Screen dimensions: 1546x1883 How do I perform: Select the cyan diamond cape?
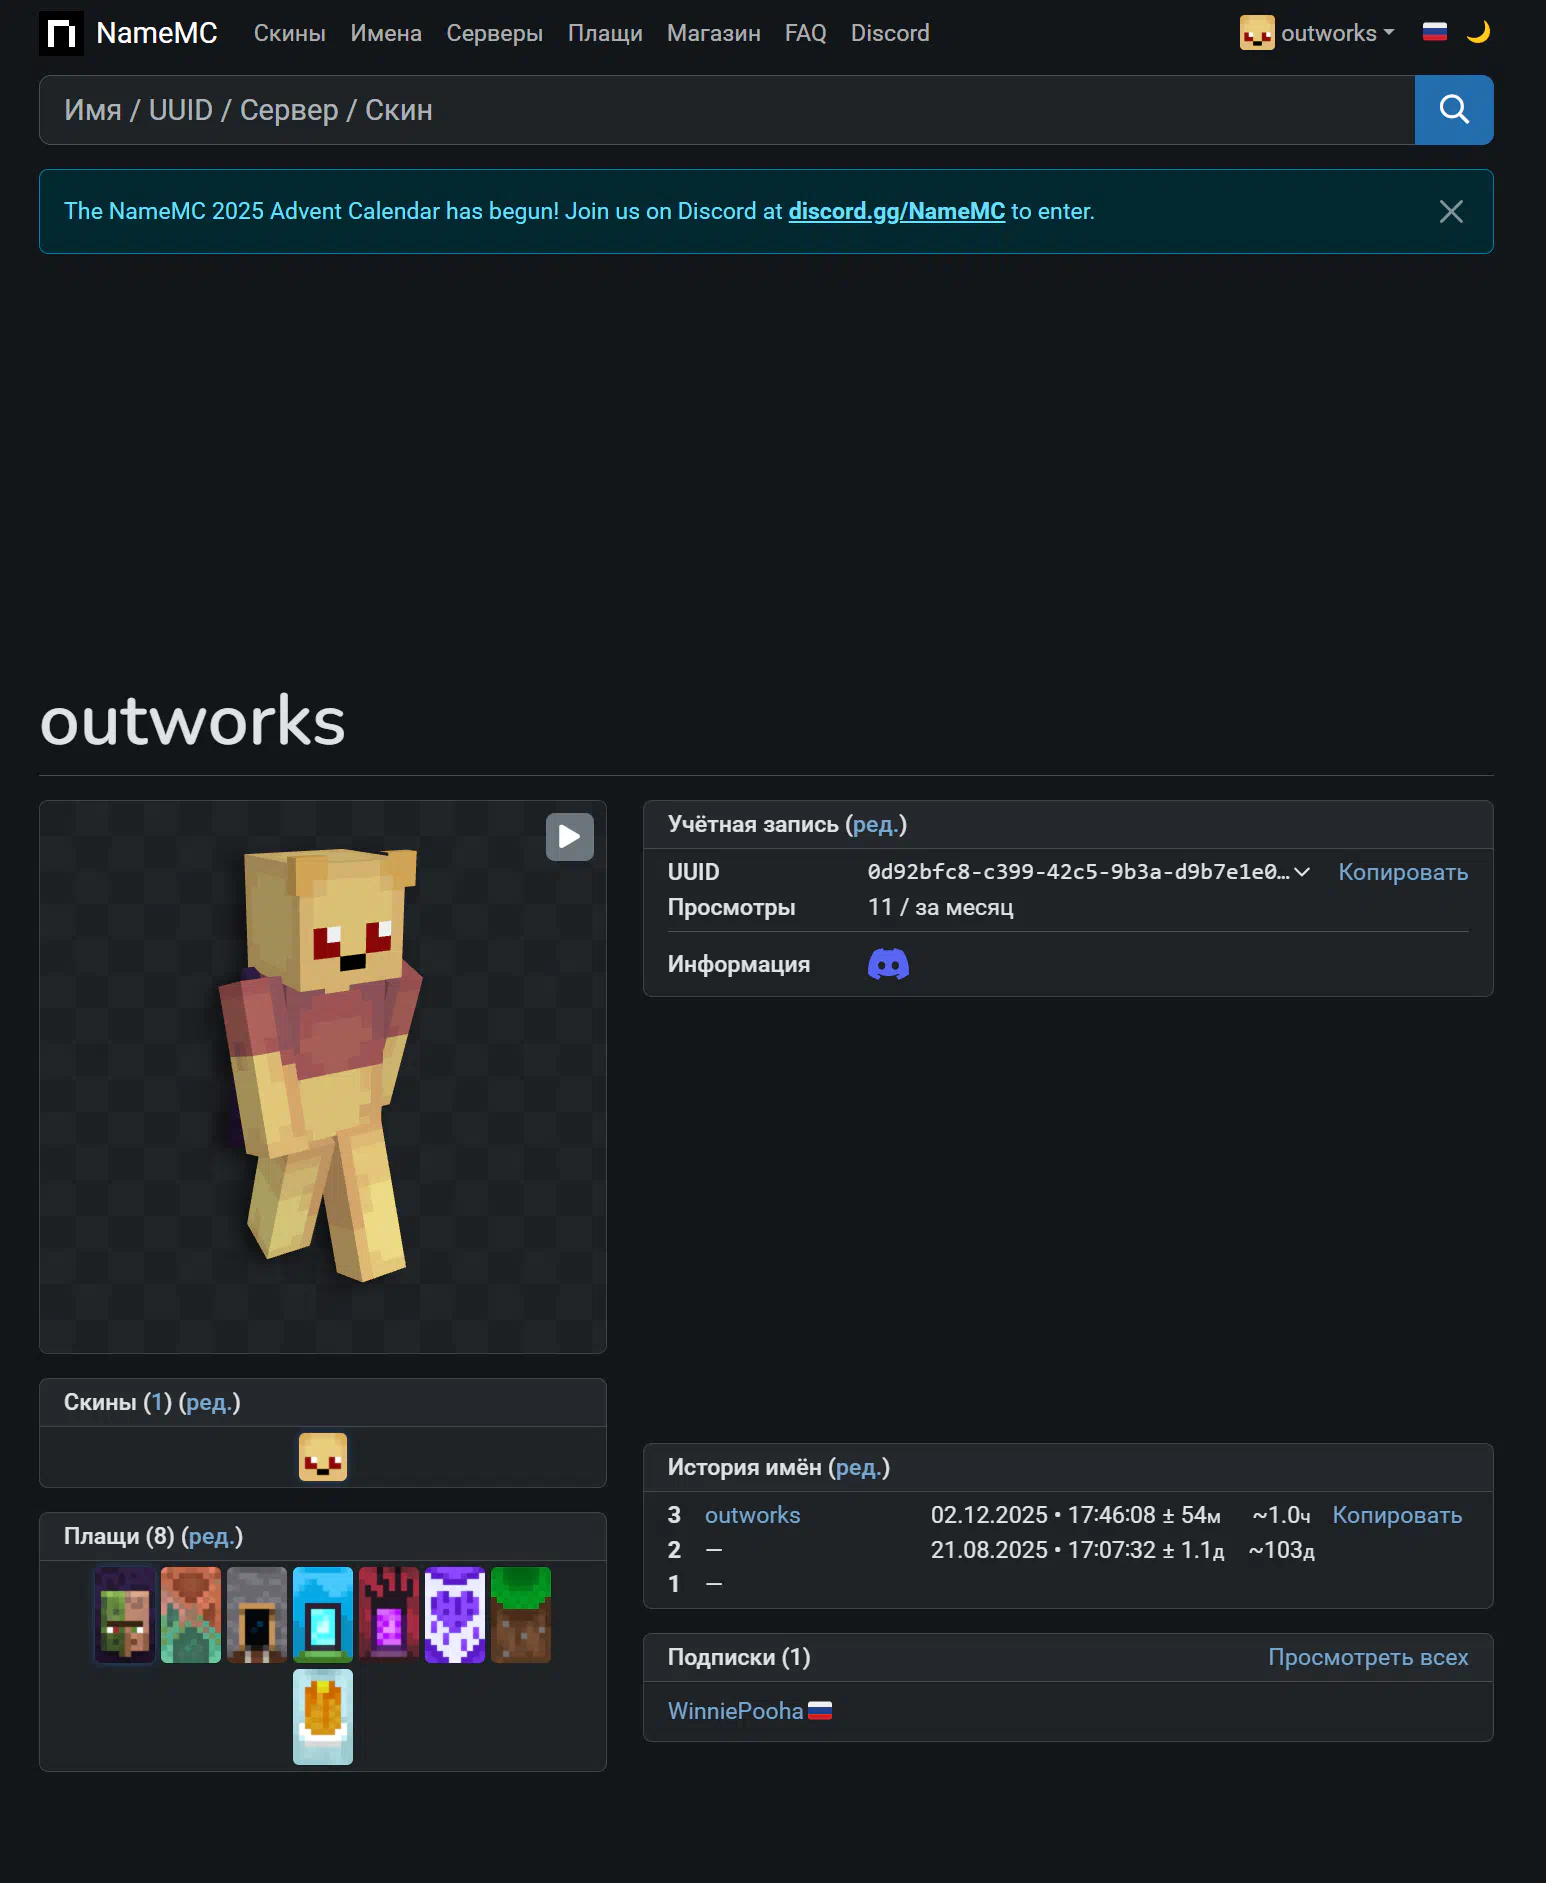(x=323, y=1615)
